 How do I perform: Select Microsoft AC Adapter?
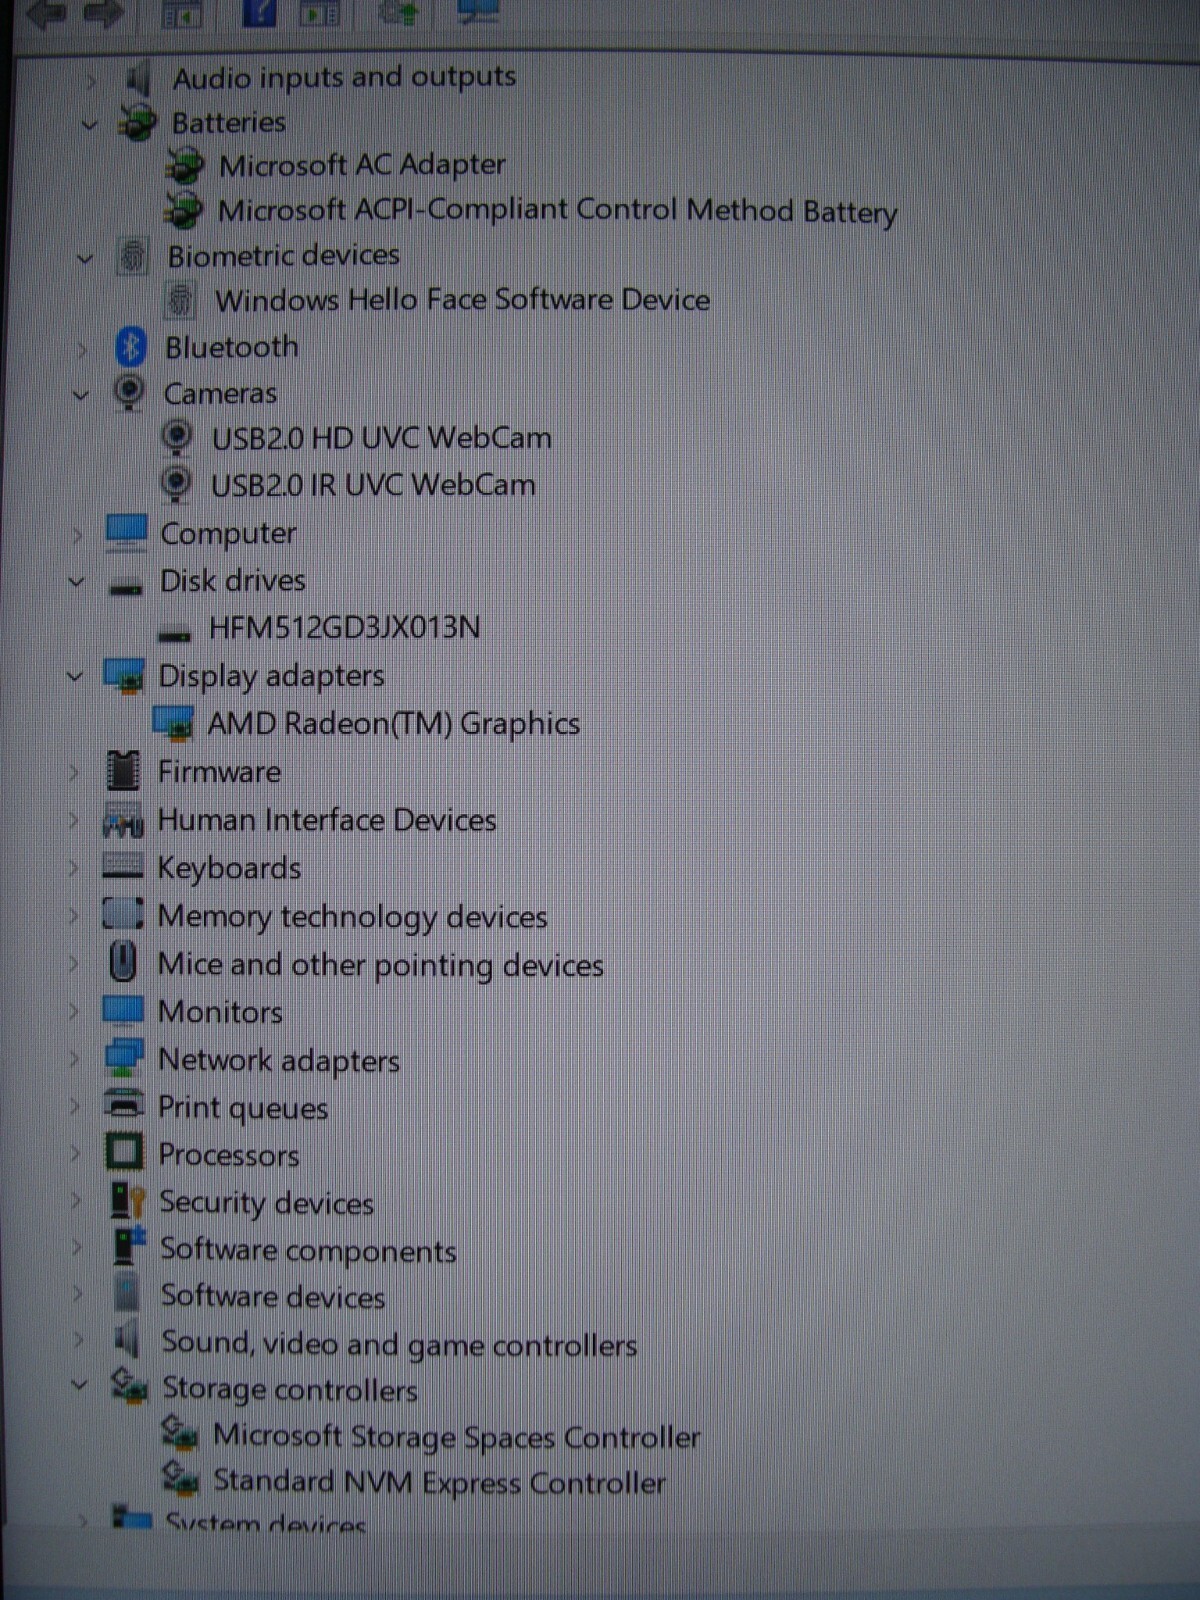(362, 165)
